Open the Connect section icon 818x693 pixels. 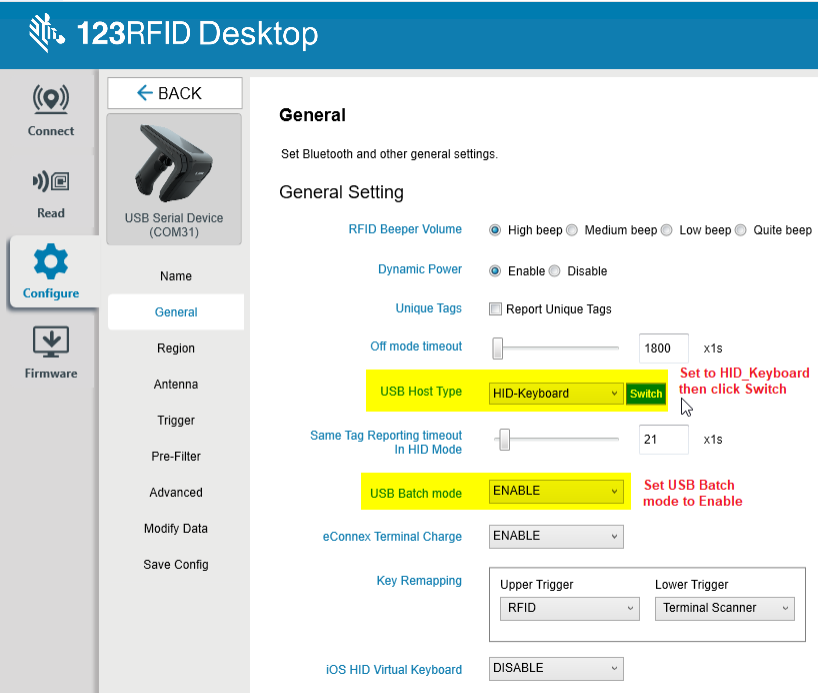[x=51, y=99]
